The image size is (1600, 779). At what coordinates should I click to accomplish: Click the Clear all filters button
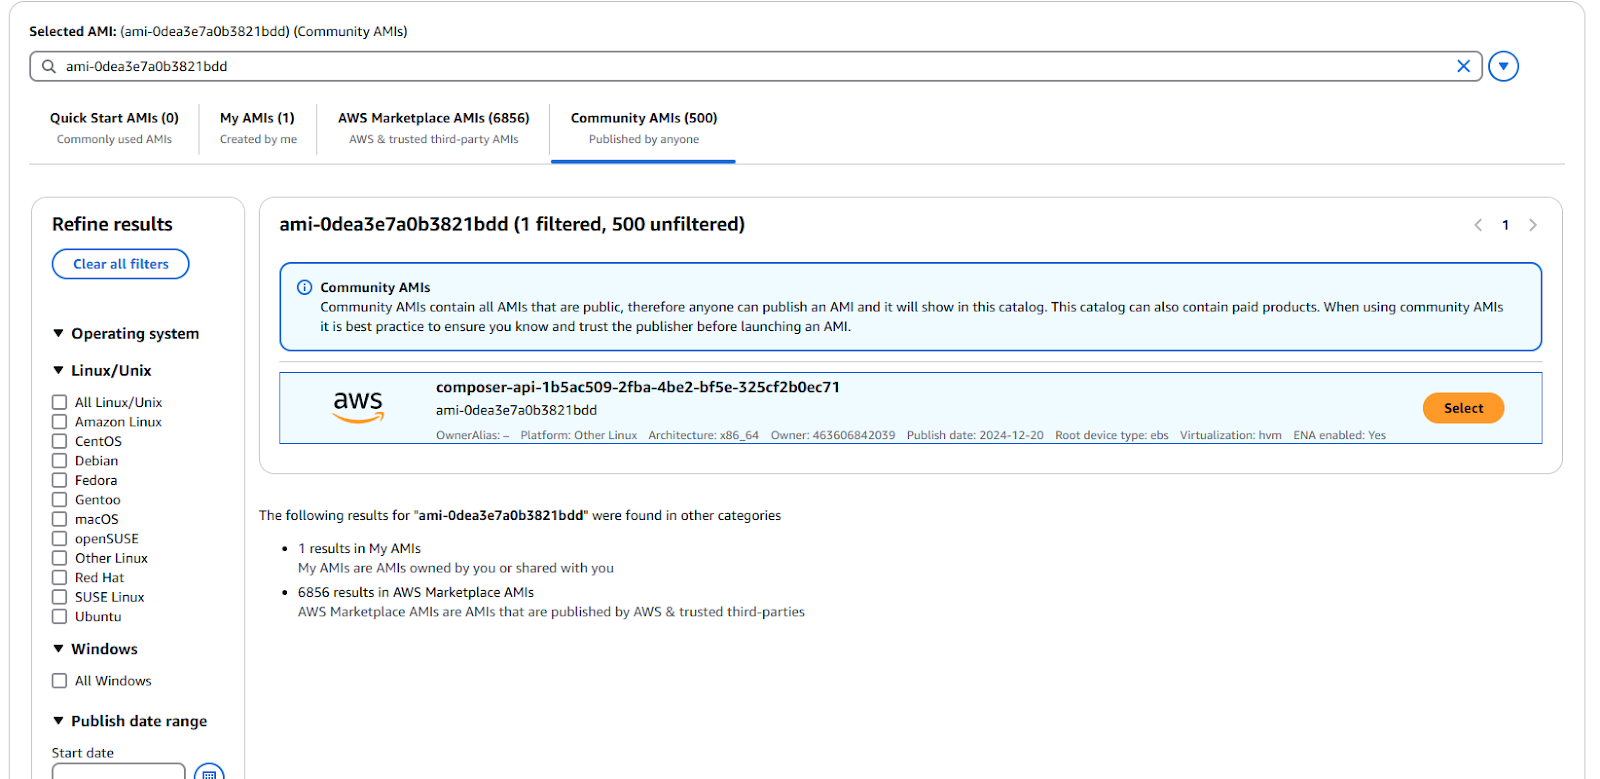coord(120,264)
